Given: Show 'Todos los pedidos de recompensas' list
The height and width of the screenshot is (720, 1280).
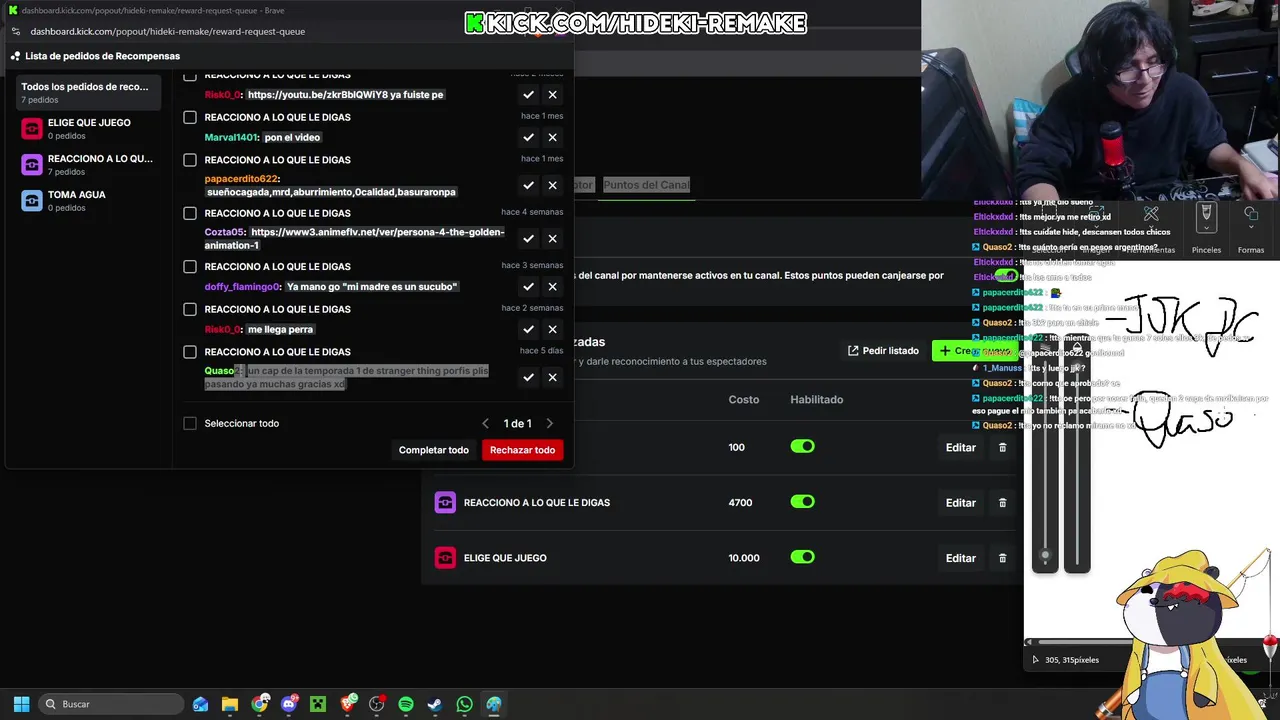Looking at the screenshot, I should tap(86, 92).
